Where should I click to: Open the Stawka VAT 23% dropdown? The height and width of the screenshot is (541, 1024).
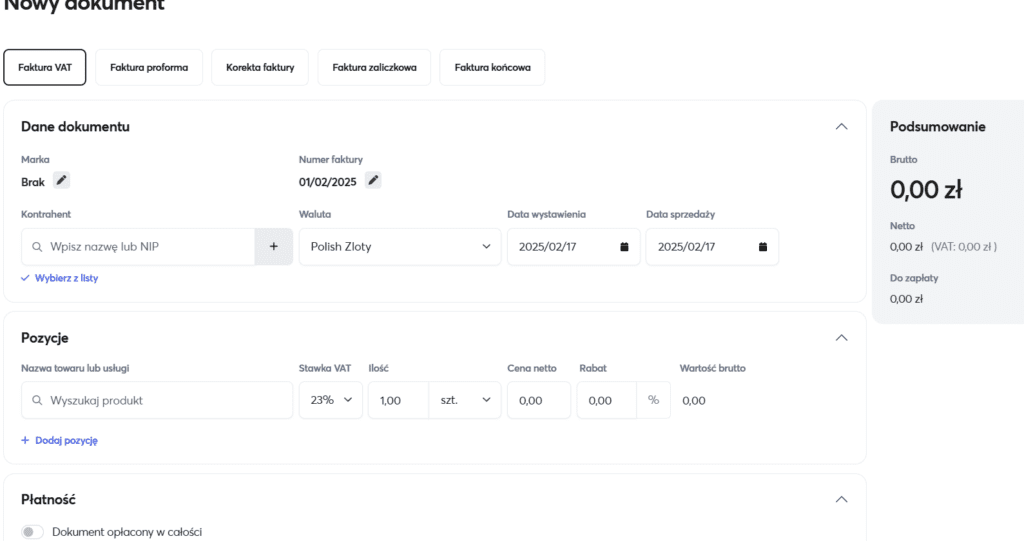331,400
